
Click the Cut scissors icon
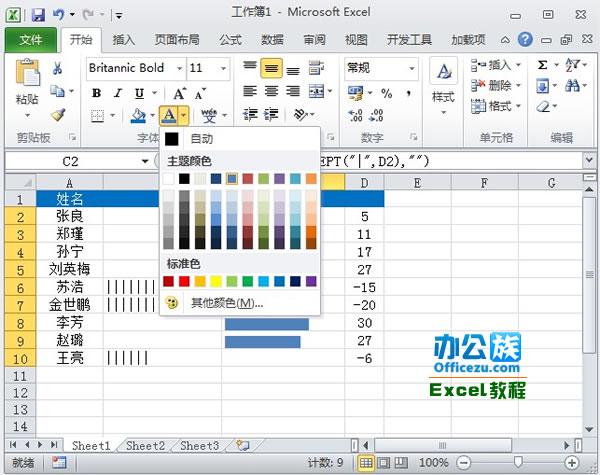click(x=58, y=69)
